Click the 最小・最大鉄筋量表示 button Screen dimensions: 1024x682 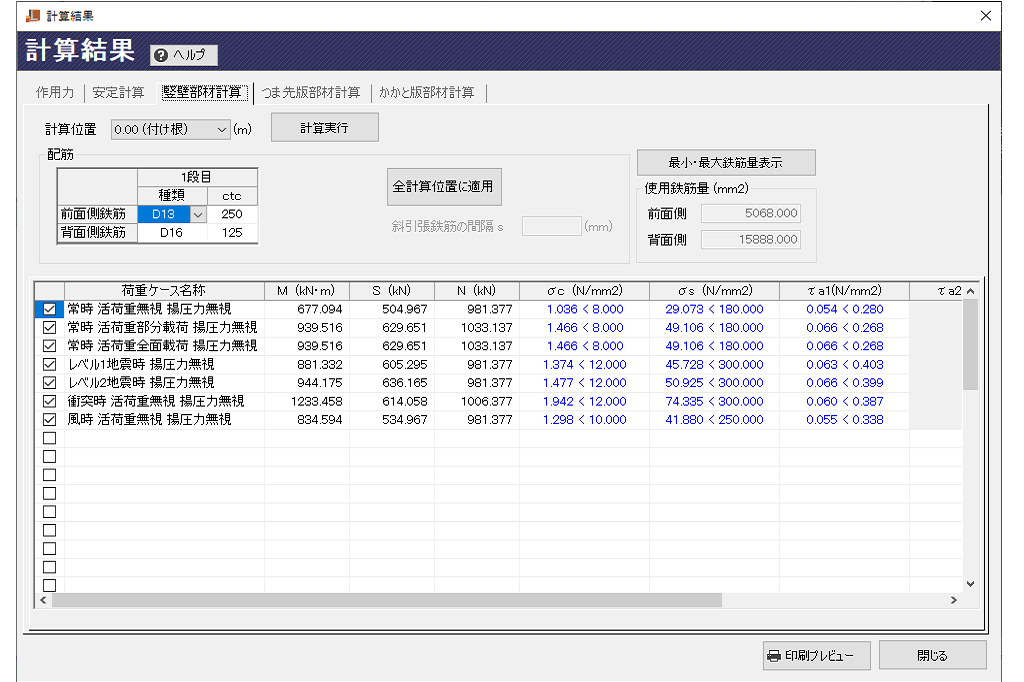(x=726, y=163)
